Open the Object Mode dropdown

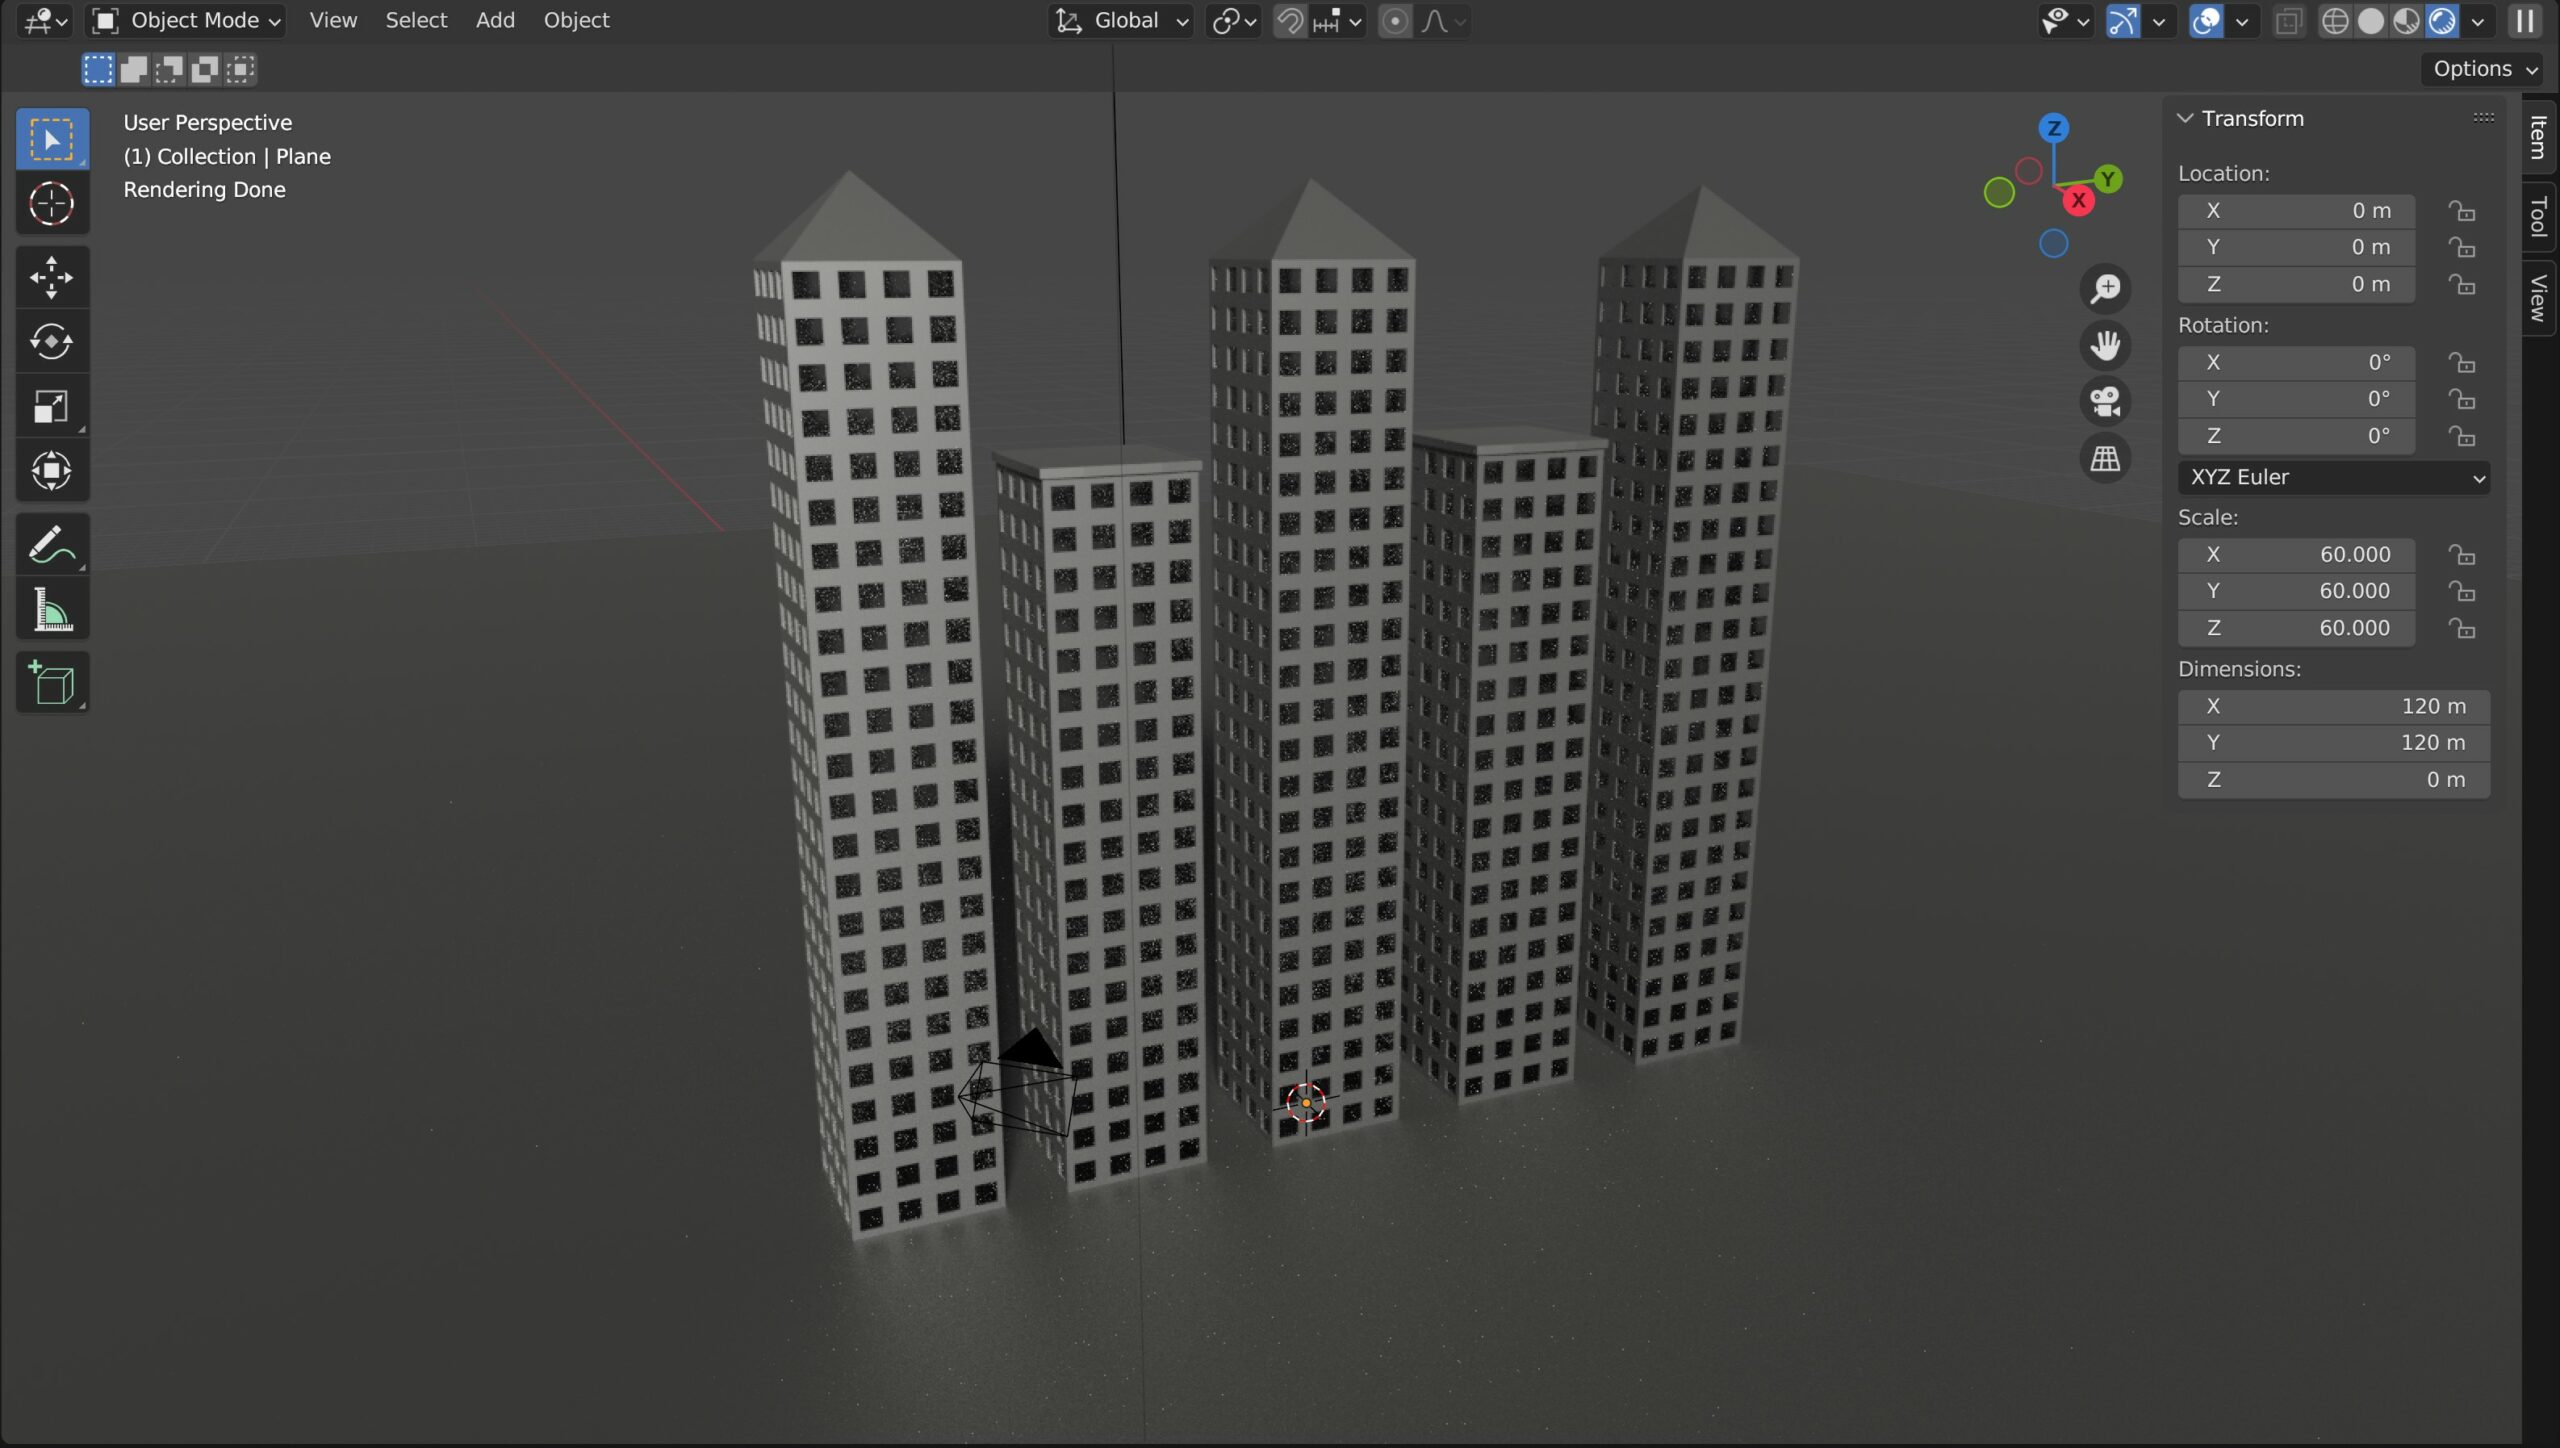(x=185, y=20)
